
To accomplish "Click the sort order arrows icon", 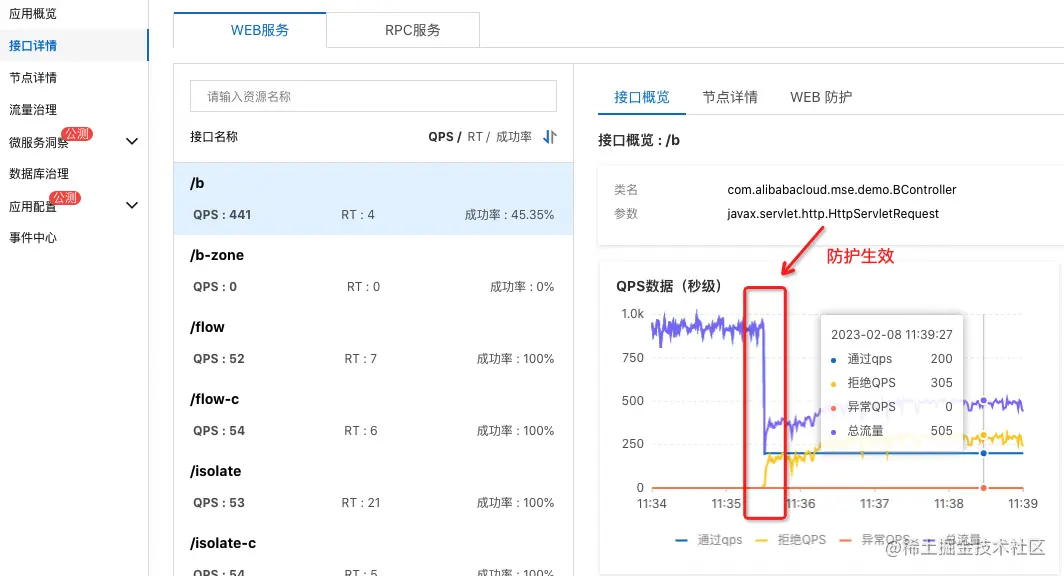I will tap(550, 137).
